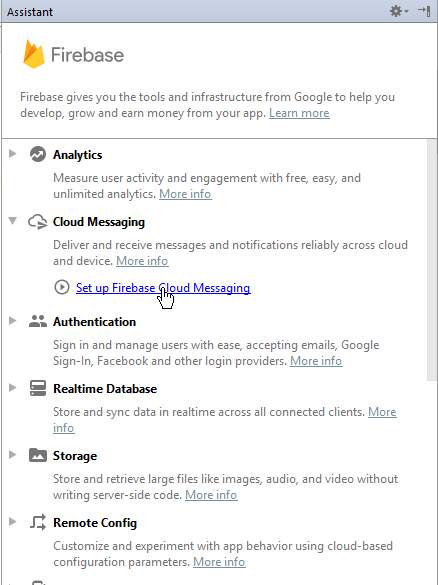The image size is (438, 585).
Task: Click the Realtime Database server icon
Action: pos(38,388)
